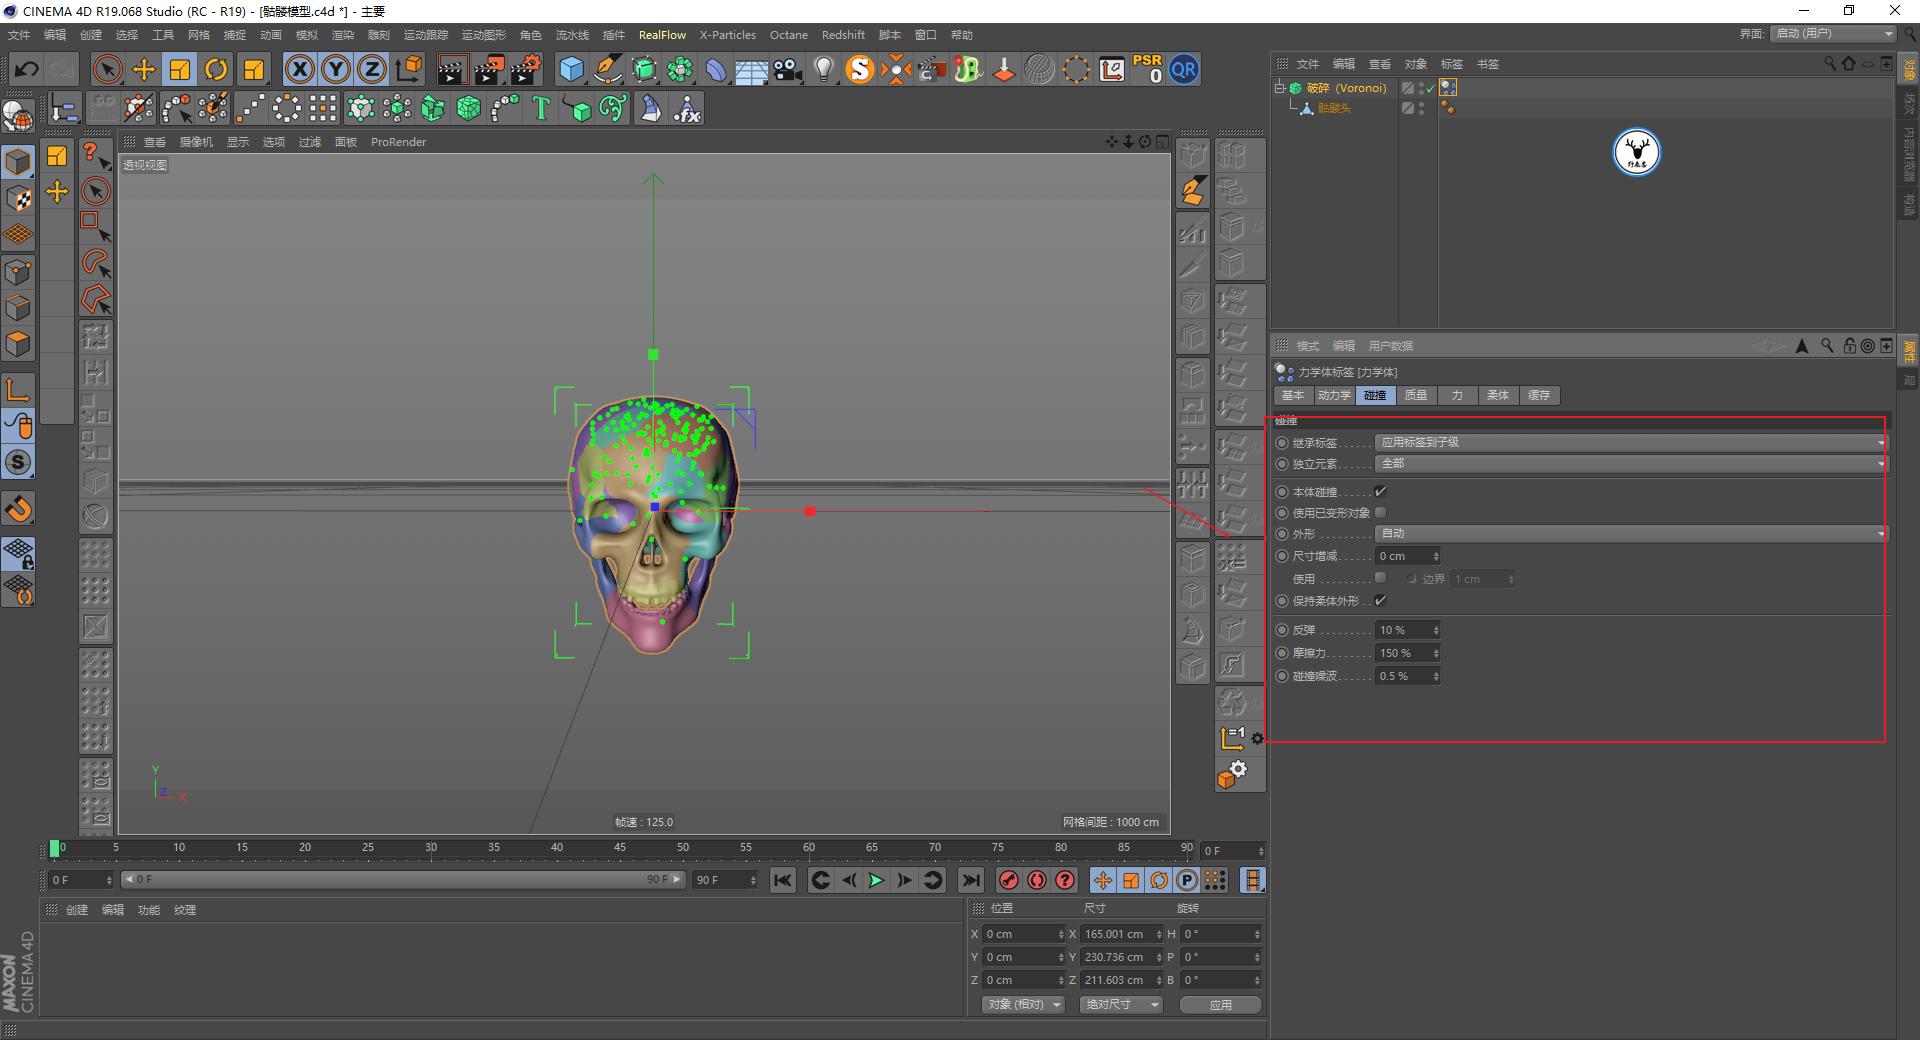Screen dimensions: 1920x1040
Task: Click the green timeline playhead marker
Action: click(55, 848)
